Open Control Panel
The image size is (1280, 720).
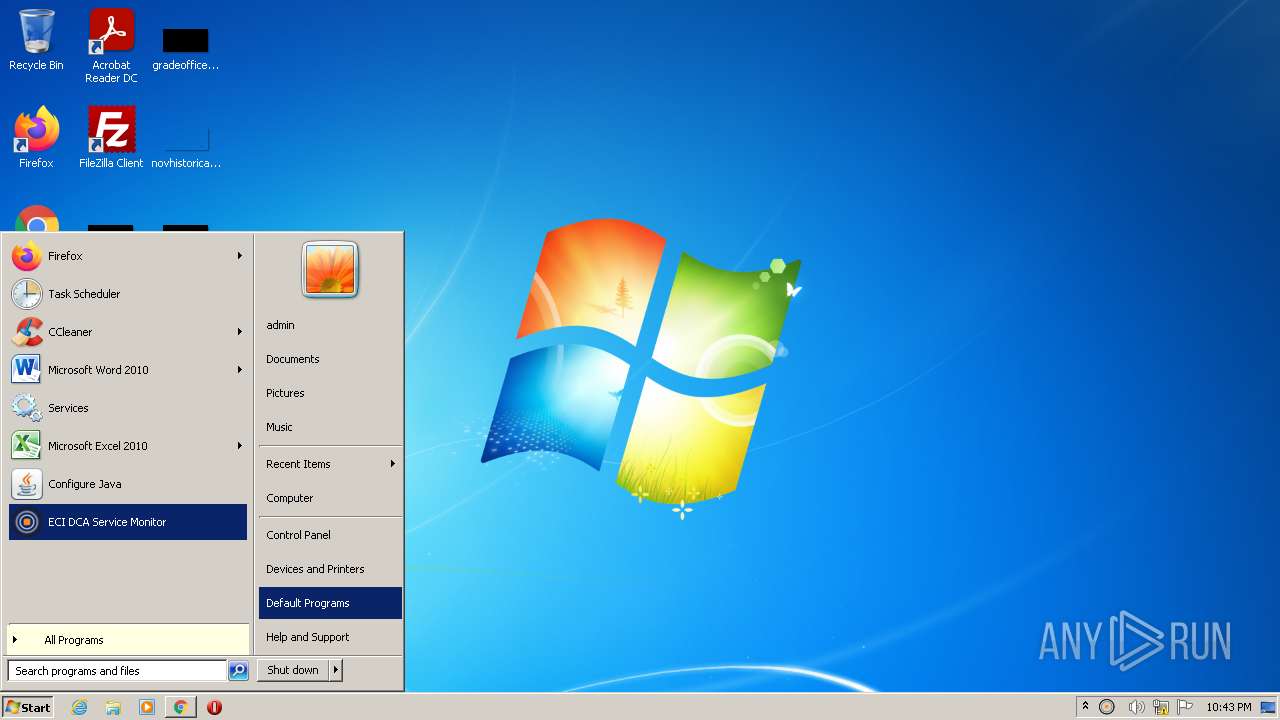click(330, 535)
